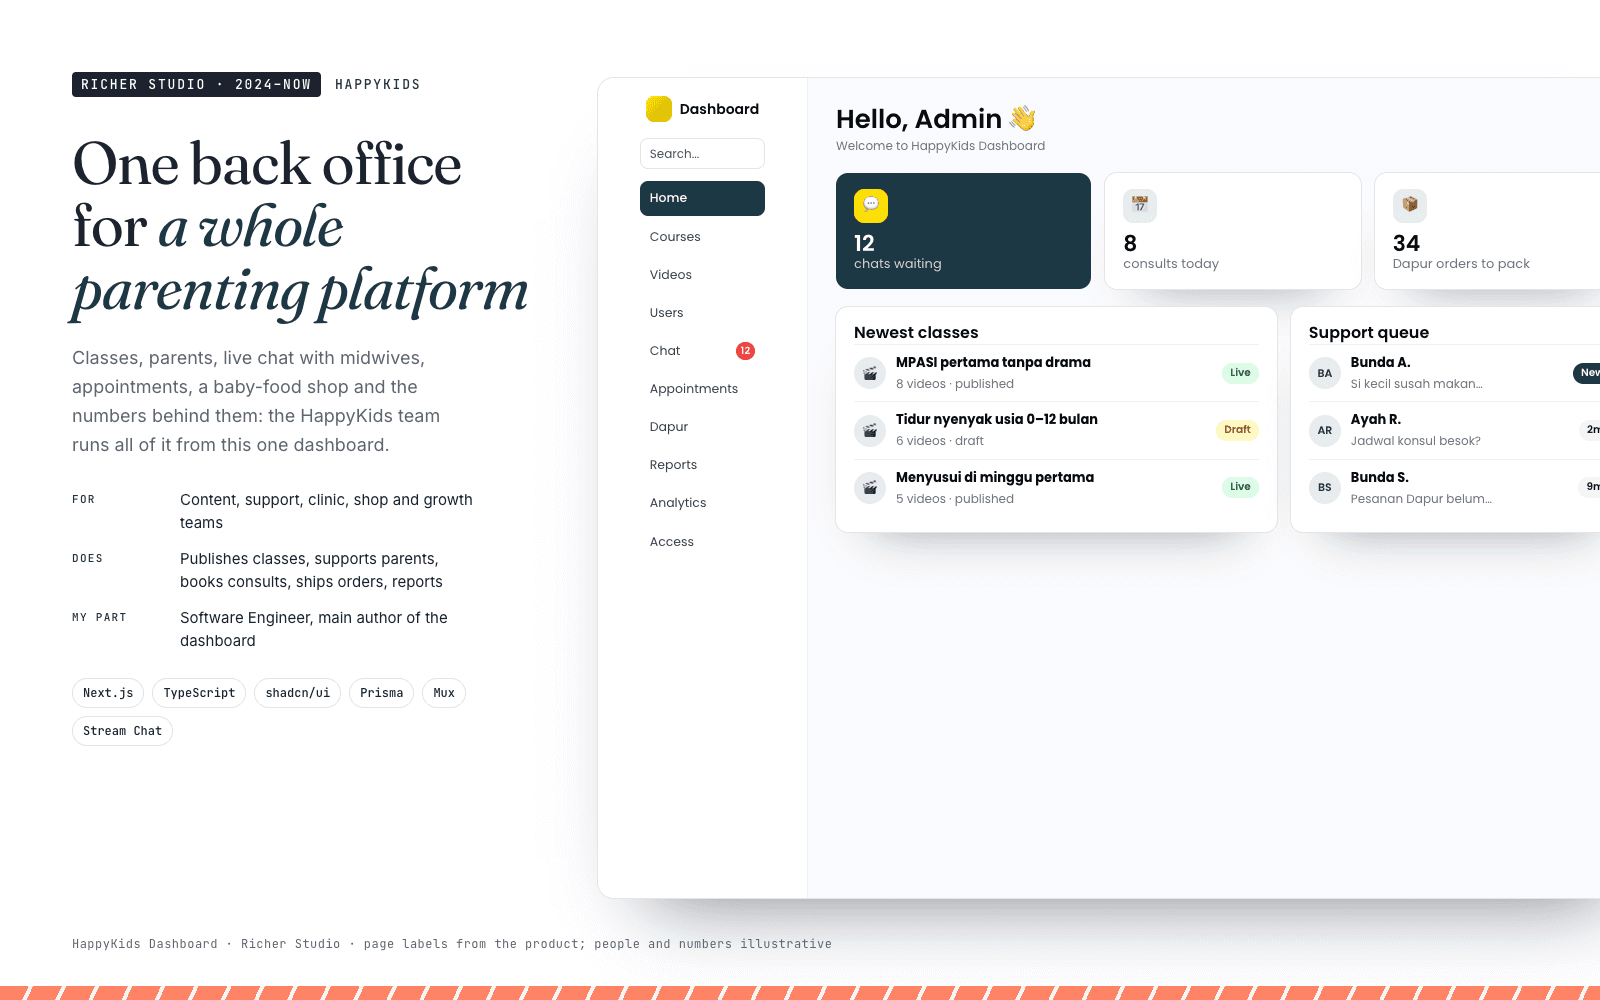This screenshot has width=1600, height=1000.
Task: Click 'Jadwal konsul besok?' message preview
Action: [1415, 441]
